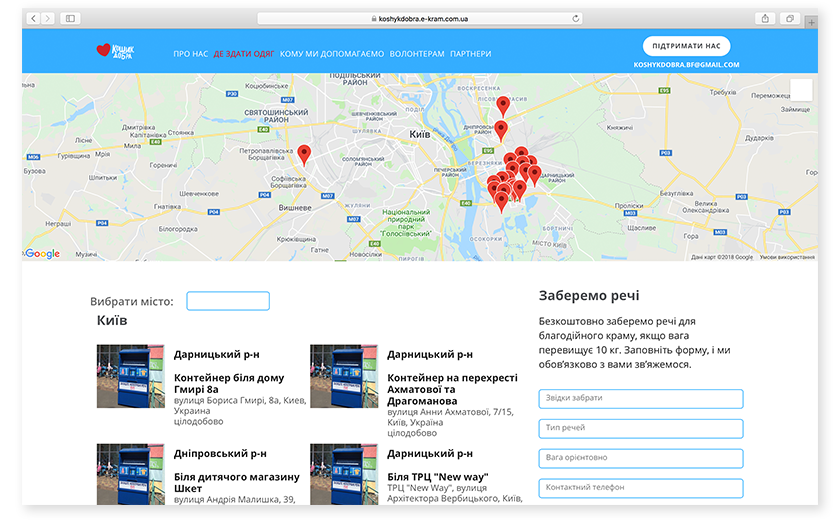The image size is (840, 530).
Task: Toggle the map fullscreen control square
Action: (801, 90)
